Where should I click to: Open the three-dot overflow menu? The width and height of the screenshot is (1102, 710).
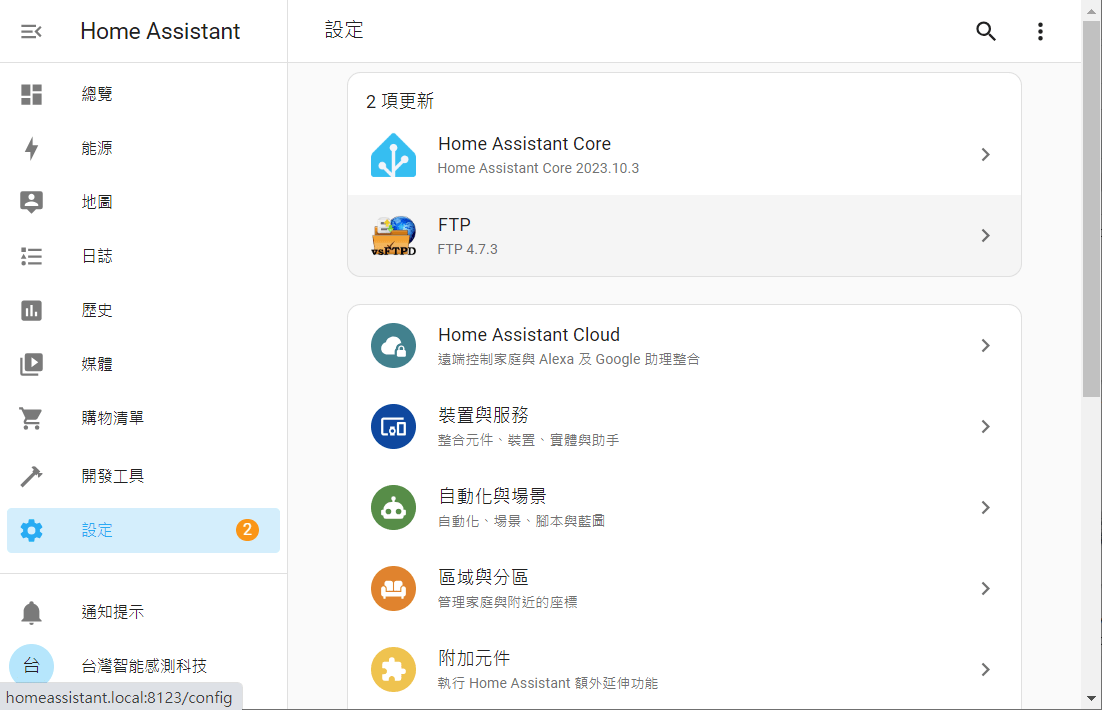pyautogui.click(x=1040, y=31)
